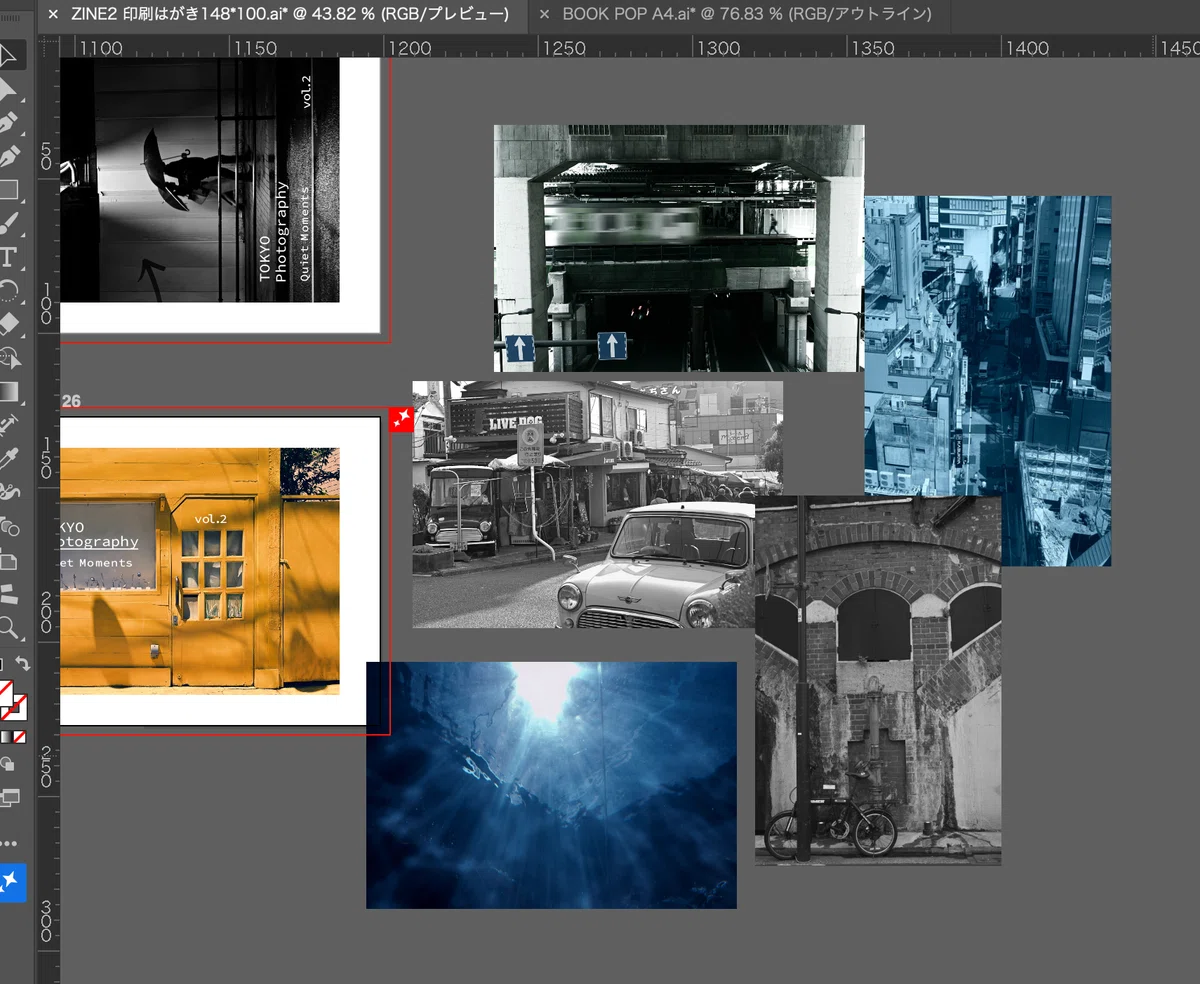Change the screen mode
Image resolution: width=1200 pixels, height=984 pixels.
click(9, 797)
